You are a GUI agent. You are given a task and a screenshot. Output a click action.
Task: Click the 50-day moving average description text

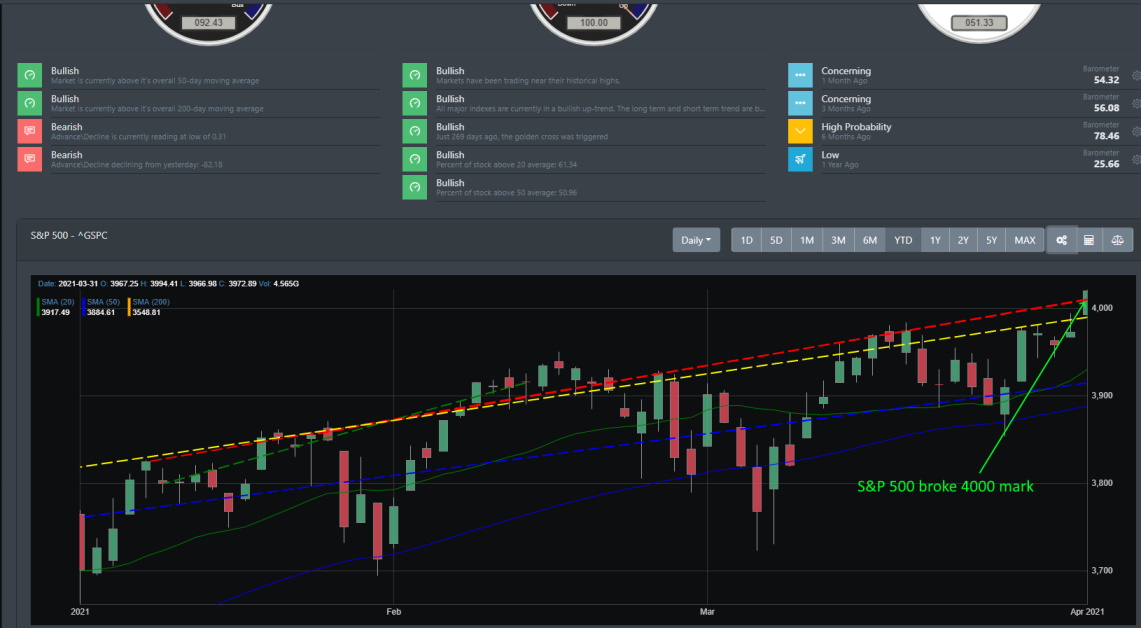[x=155, y=81]
